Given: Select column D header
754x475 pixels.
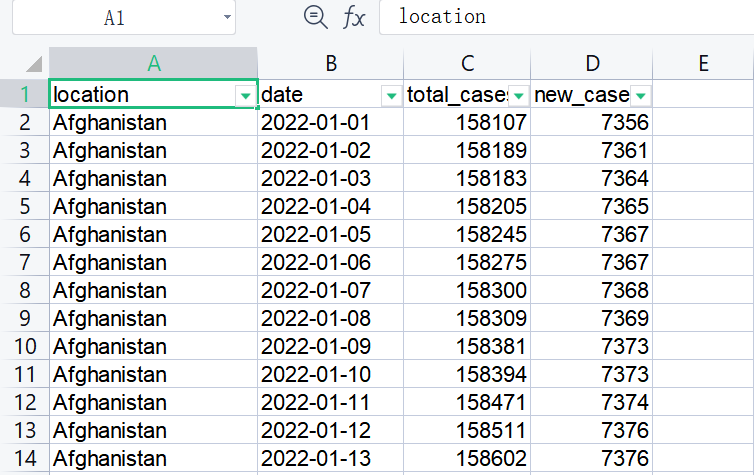Looking at the screenshot, I should tap(592, 63).
